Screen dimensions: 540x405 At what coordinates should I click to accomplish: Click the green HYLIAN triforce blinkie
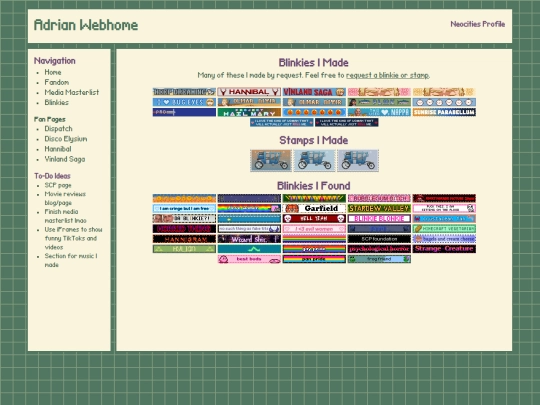184,249
